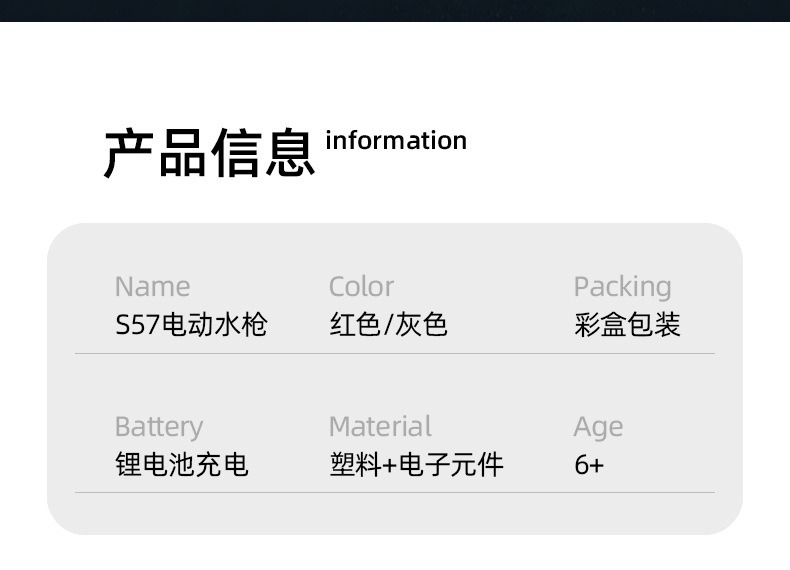Click the 'information' subtitle text
Viewport: 790px width, 570px height.
tap(396, 140)
